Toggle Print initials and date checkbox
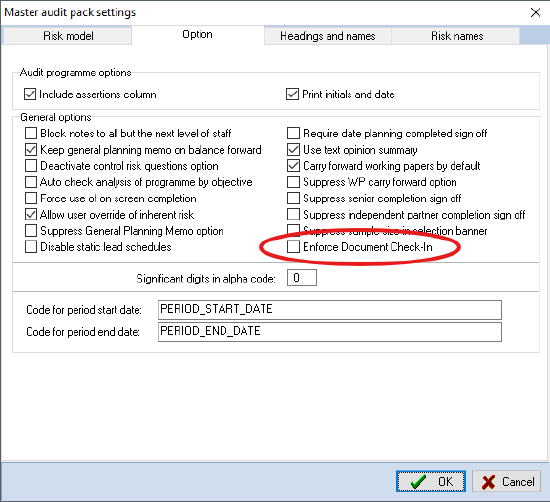The height and width of the screenshot is (502, 550). point(293,94)
